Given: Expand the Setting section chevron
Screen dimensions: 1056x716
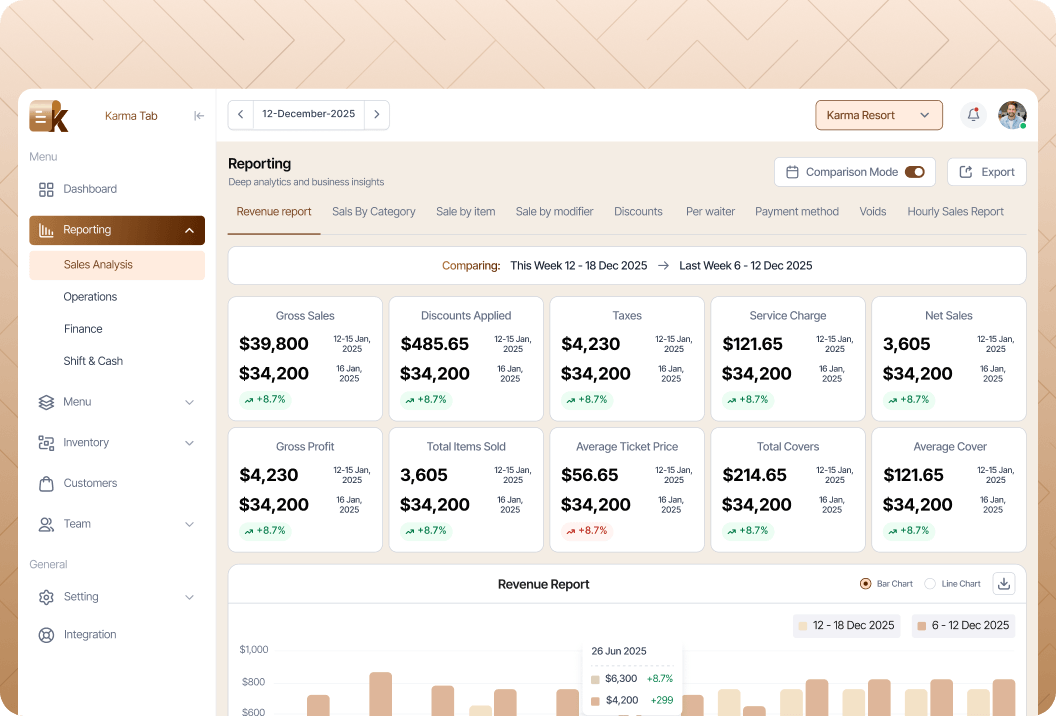Looking at the screenshot, I should (189, 597).
